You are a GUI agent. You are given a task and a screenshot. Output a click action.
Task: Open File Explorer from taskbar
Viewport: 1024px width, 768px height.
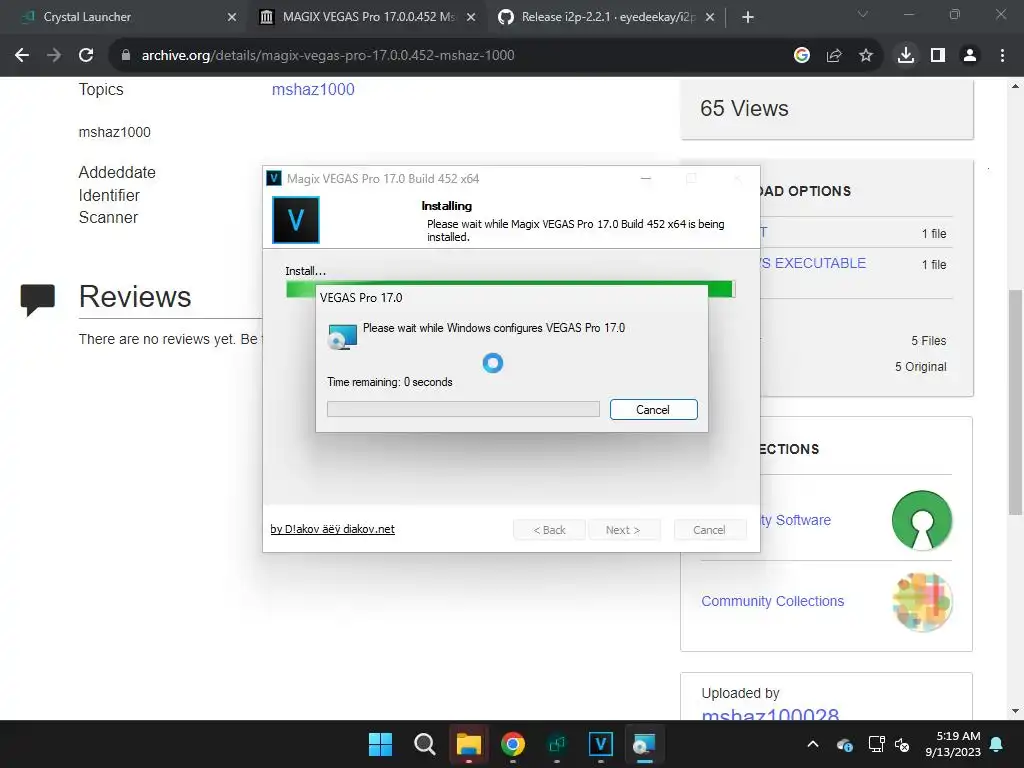pos(468,744)
